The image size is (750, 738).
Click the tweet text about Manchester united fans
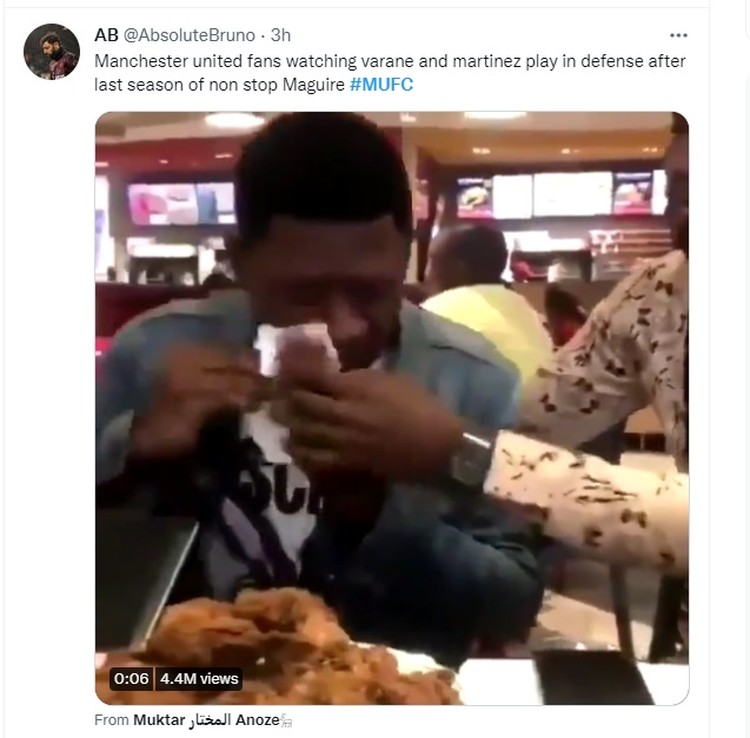point(390,61)
